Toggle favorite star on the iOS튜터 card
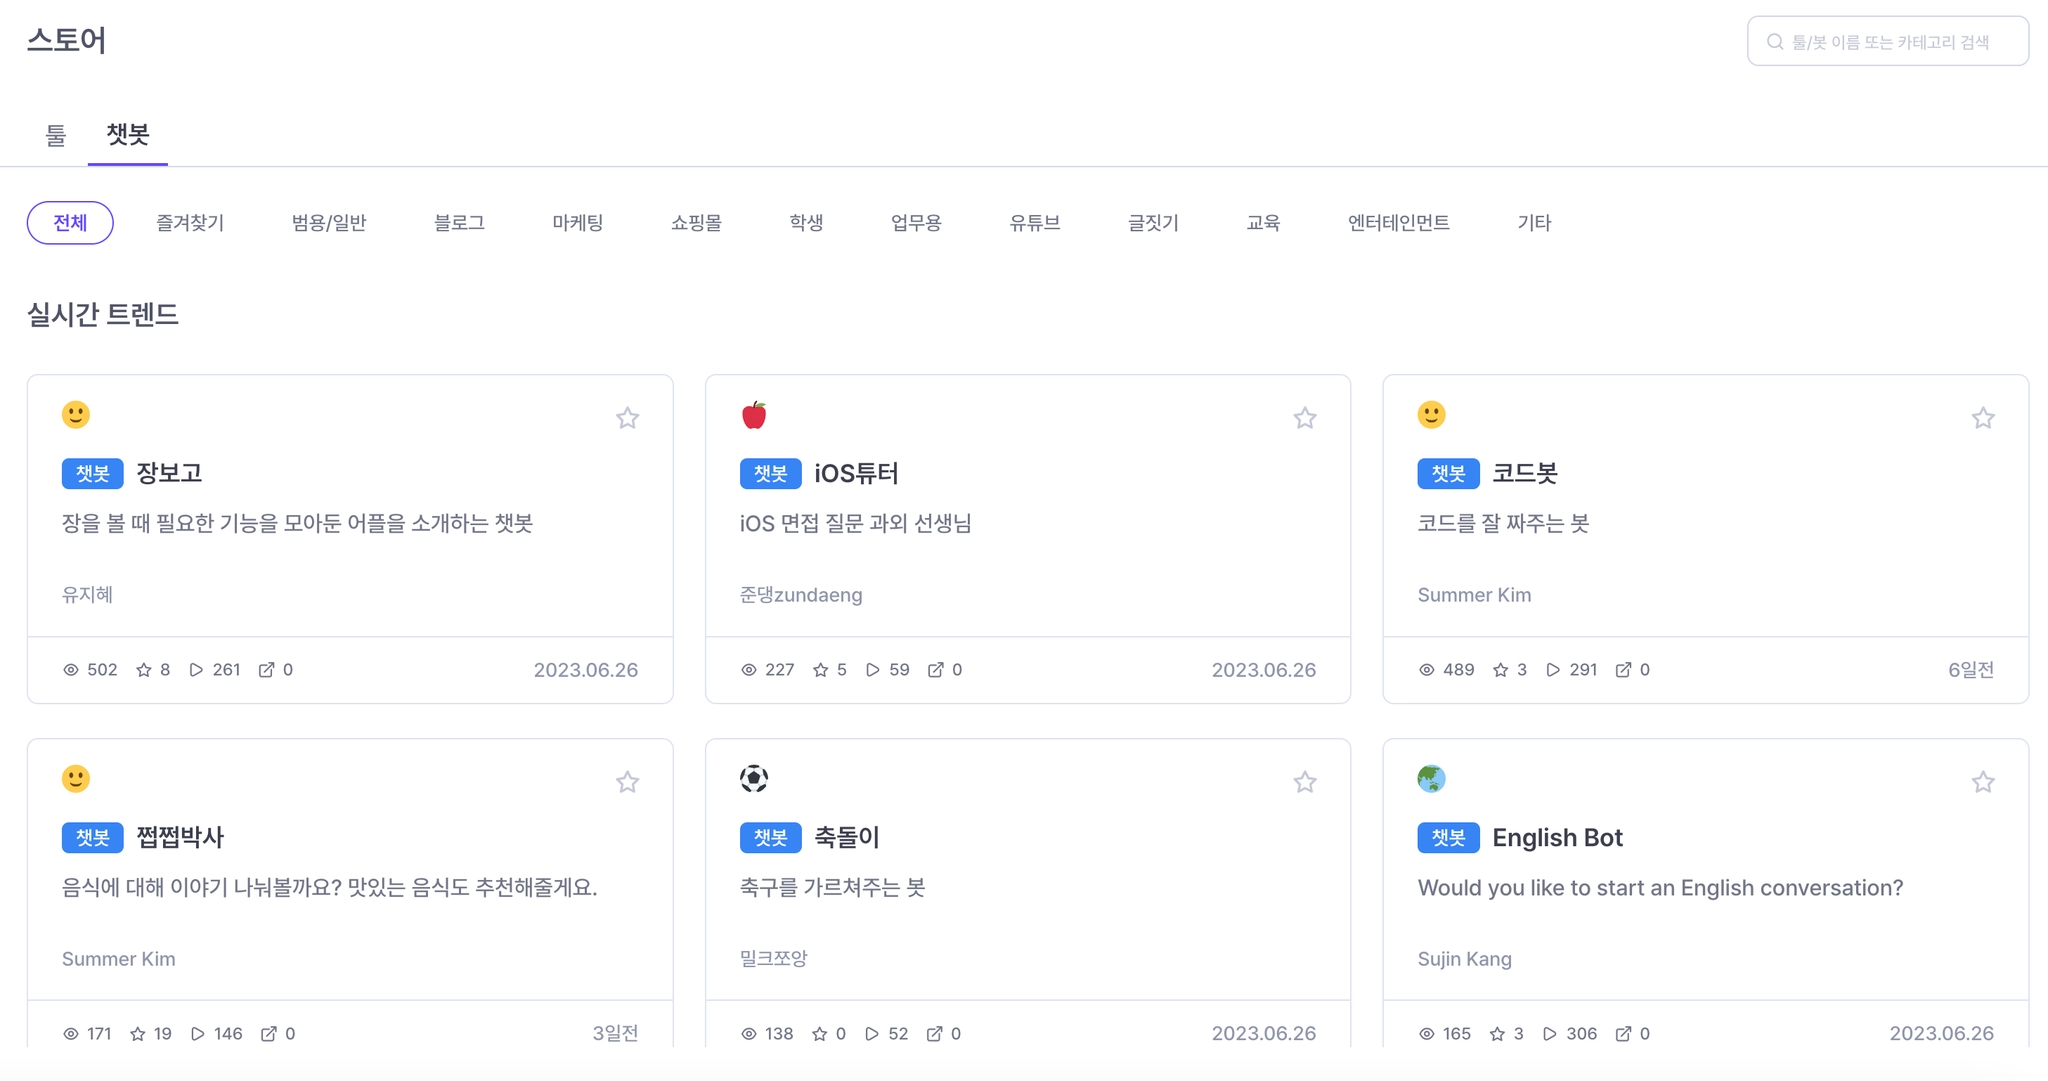Image resolution: width=2048 pixels, height=1081 pixels. [1304, 418]
